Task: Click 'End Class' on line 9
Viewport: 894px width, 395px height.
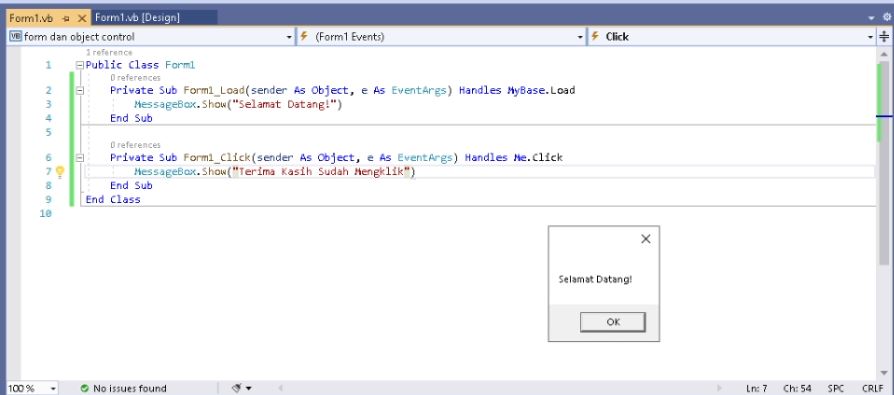Action: (x=113, y=199)
